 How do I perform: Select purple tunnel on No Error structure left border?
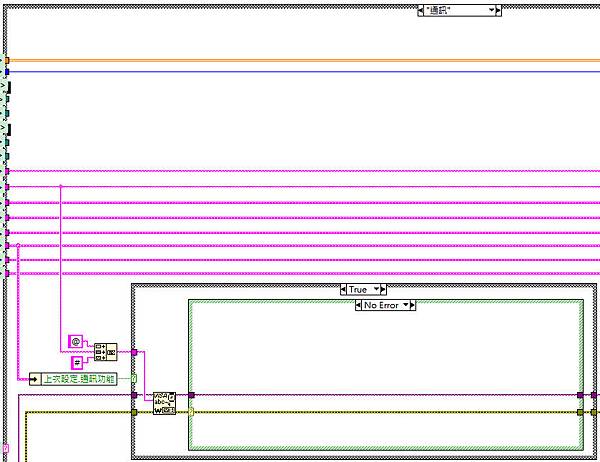click(x=191, y=395)
